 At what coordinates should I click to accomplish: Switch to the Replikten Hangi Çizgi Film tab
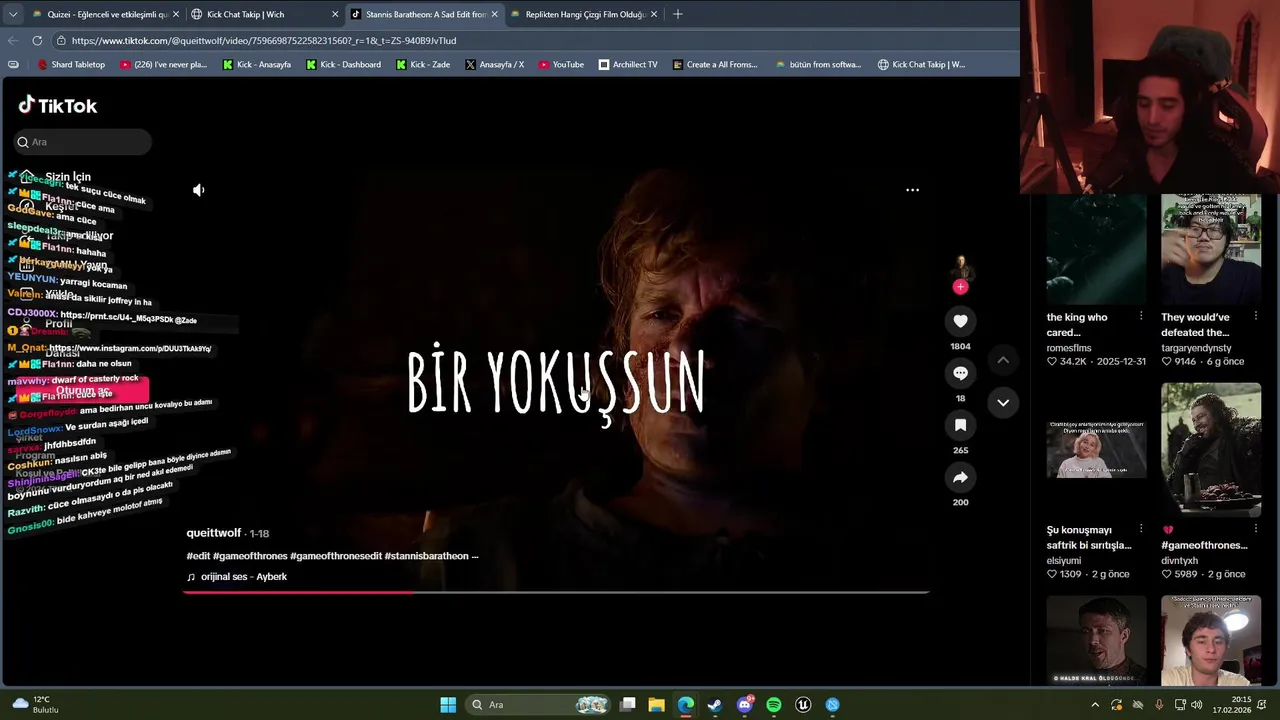pyautogui.click(x=583, y=14)
